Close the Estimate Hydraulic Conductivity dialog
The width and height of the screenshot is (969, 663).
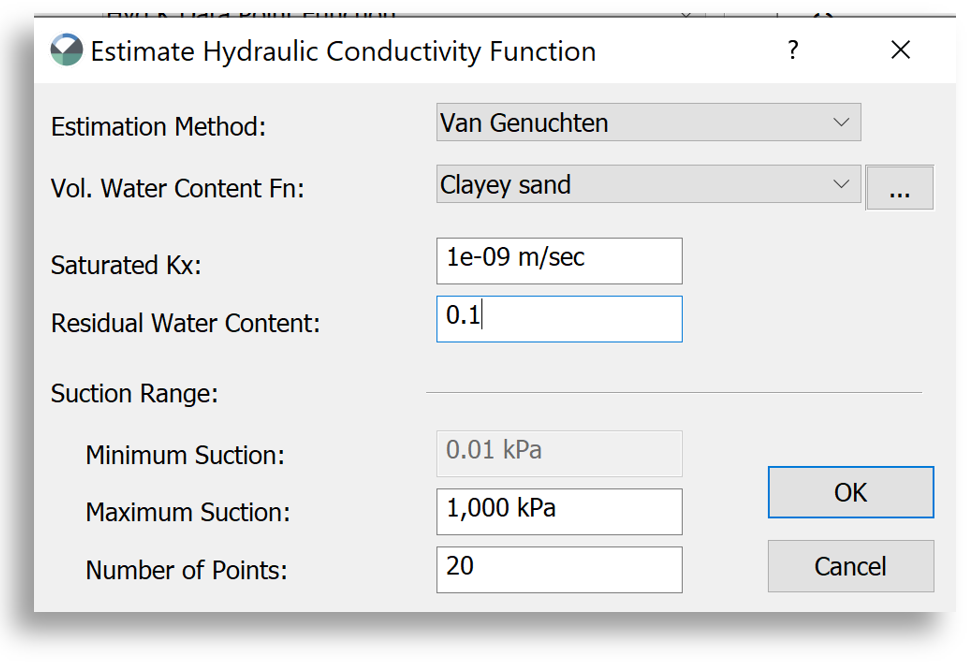tap(899, 49)
